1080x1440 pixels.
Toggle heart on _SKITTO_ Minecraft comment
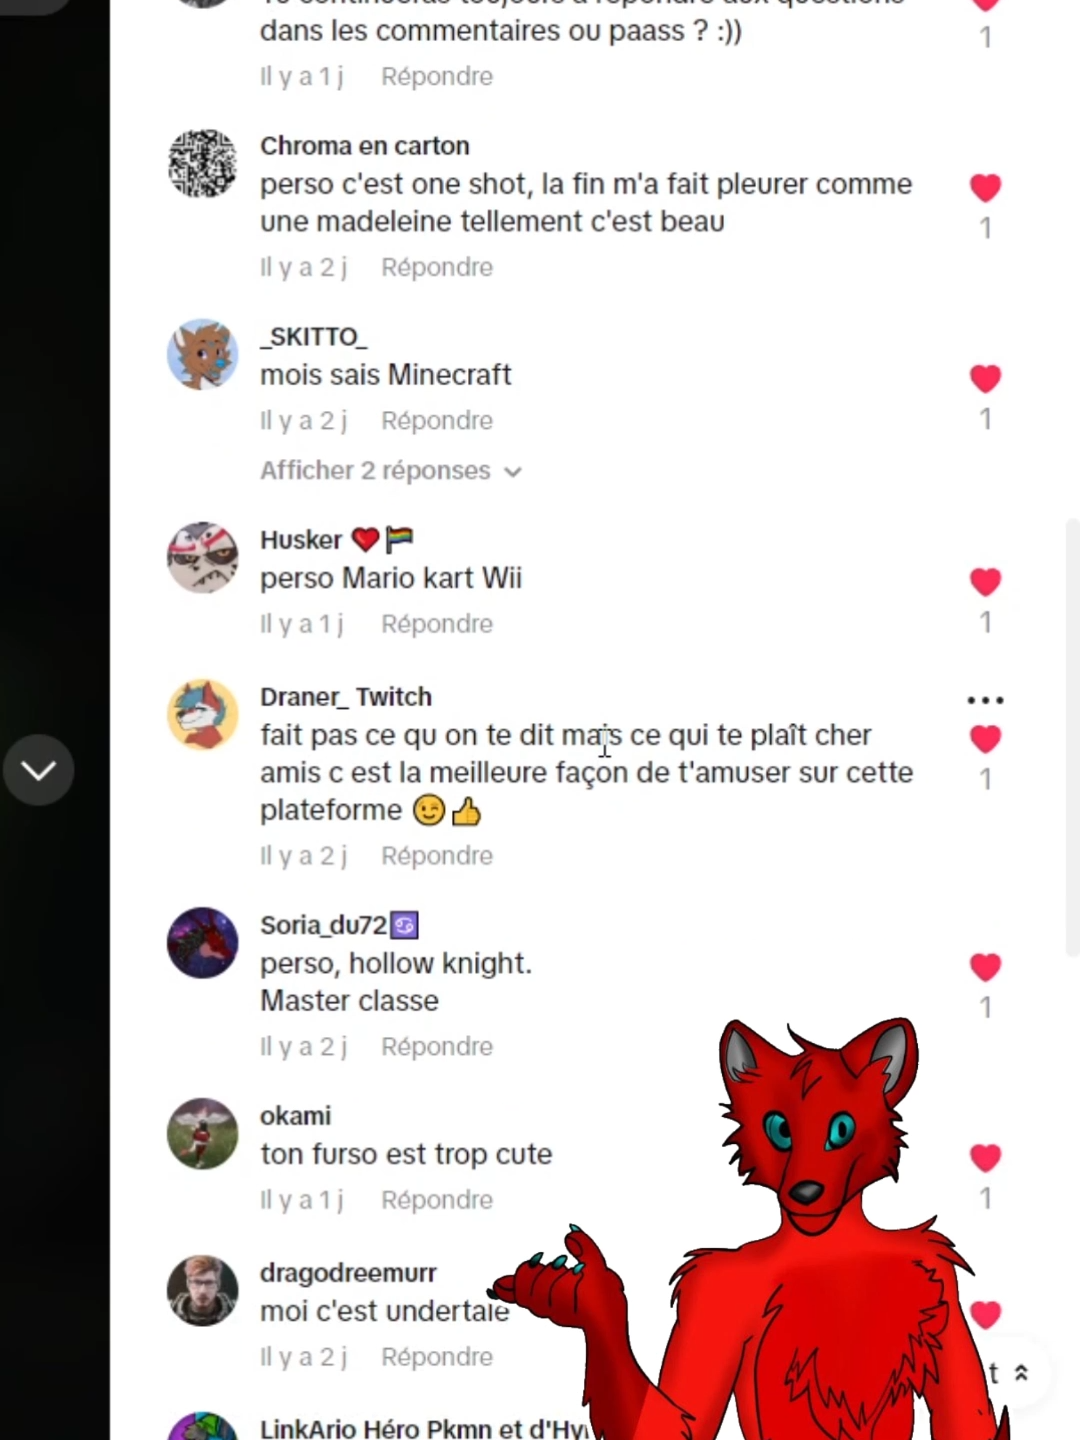point(985,378)
